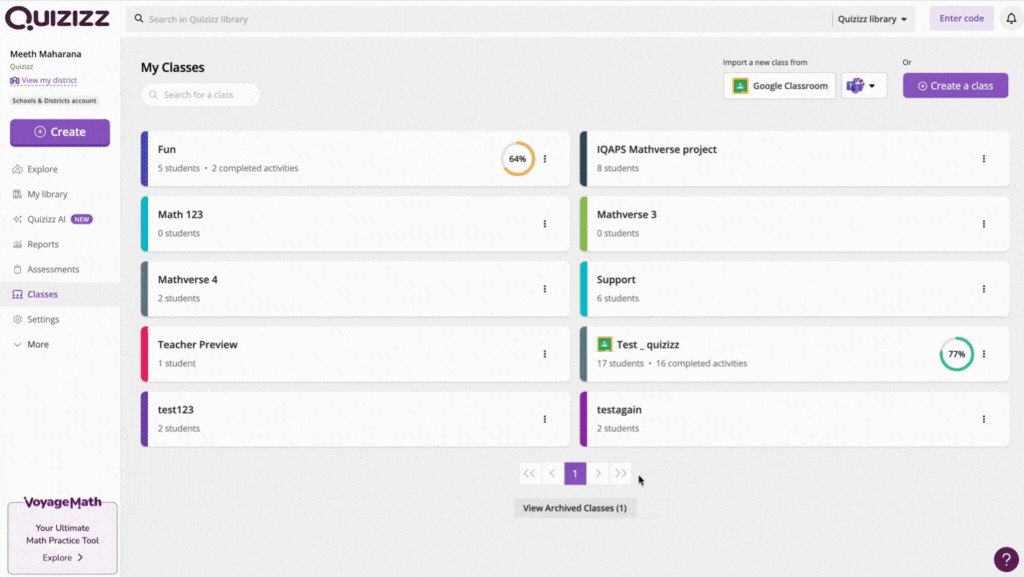Image resolution: width=1024 pixels, height=577 pixels.
Task: Open more options for testagain class
Action: [984, 419]
